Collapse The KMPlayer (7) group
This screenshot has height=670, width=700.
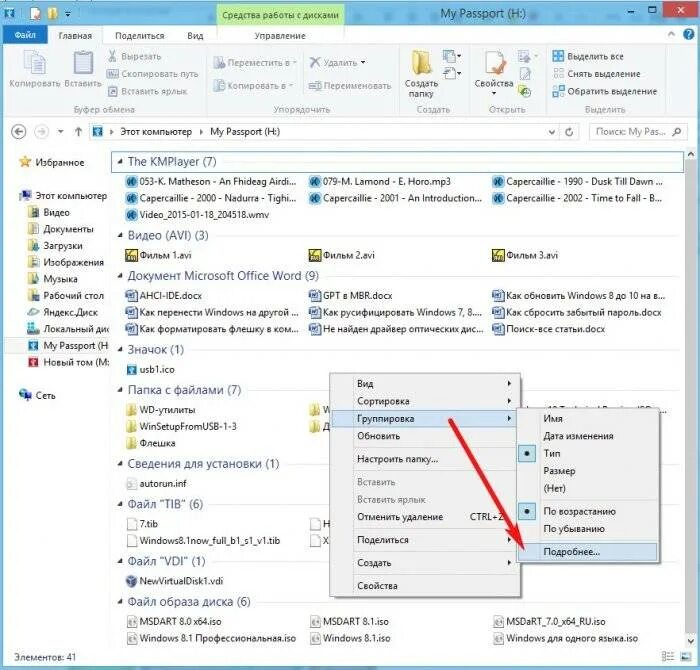(x=120, y=162)
